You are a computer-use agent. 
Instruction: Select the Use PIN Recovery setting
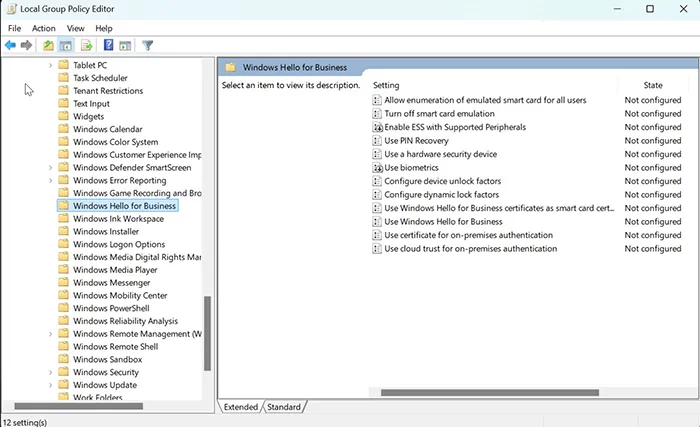pyautogui.click(x=415, y=141)
